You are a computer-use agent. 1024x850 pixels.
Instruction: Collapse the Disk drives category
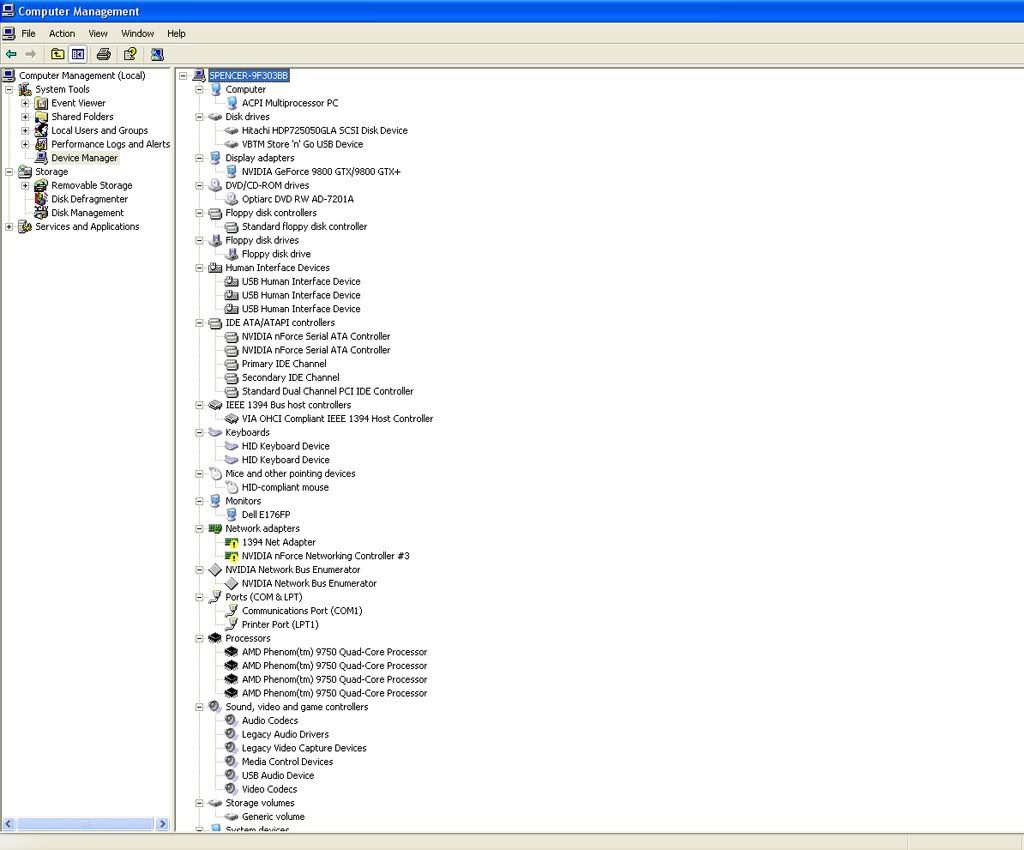[x=199, y=117]
